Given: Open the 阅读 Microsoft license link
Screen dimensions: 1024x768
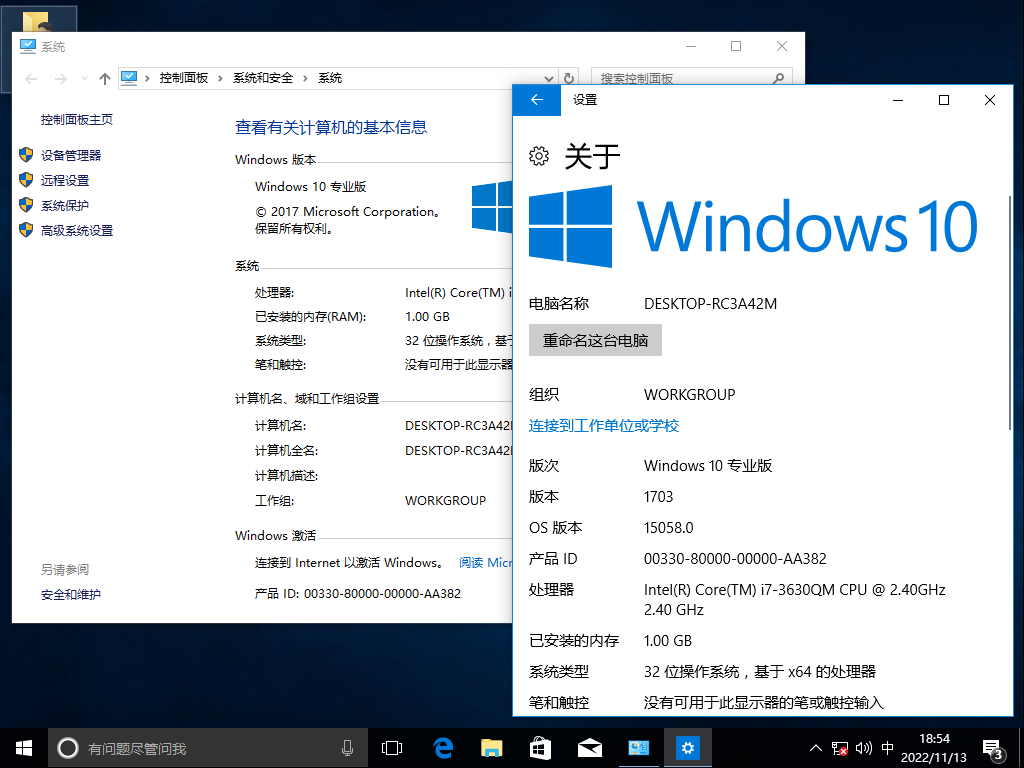Looking at the screenshot, I should (x=485, y=563).
